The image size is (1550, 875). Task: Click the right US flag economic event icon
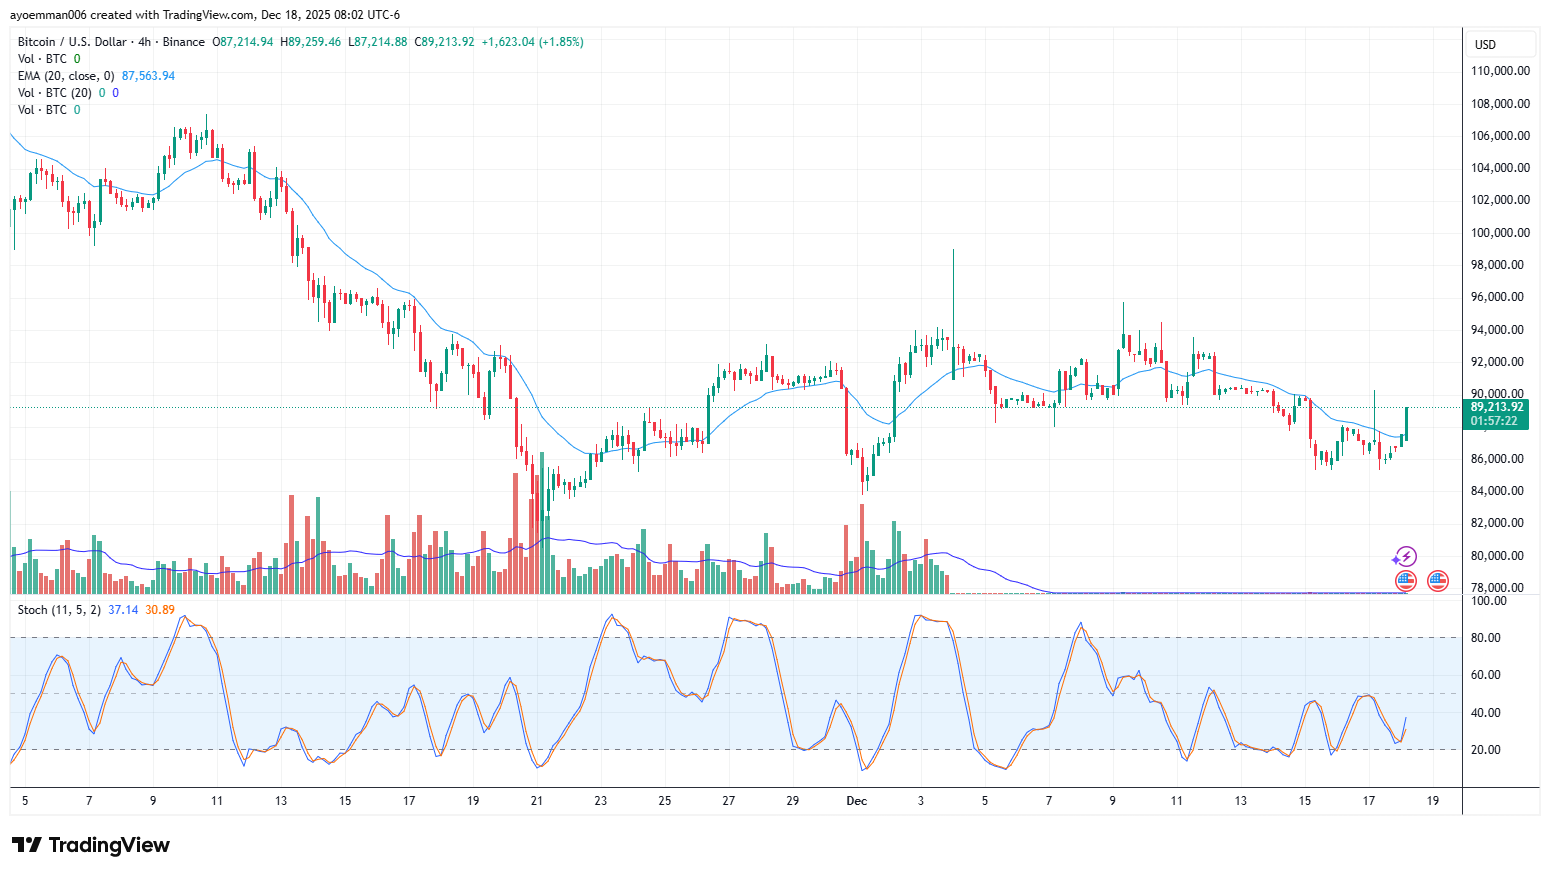click(1437, 580)
